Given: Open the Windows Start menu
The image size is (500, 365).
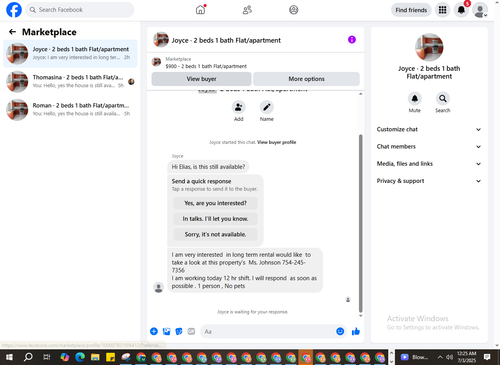Looking at the screenshot, I should tap(9, 357).
